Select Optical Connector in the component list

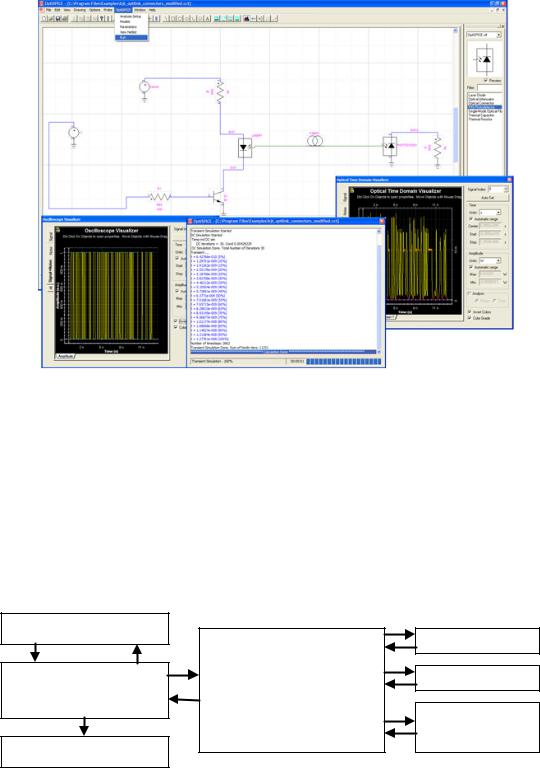pyautogui.click(x=481, y=103)
